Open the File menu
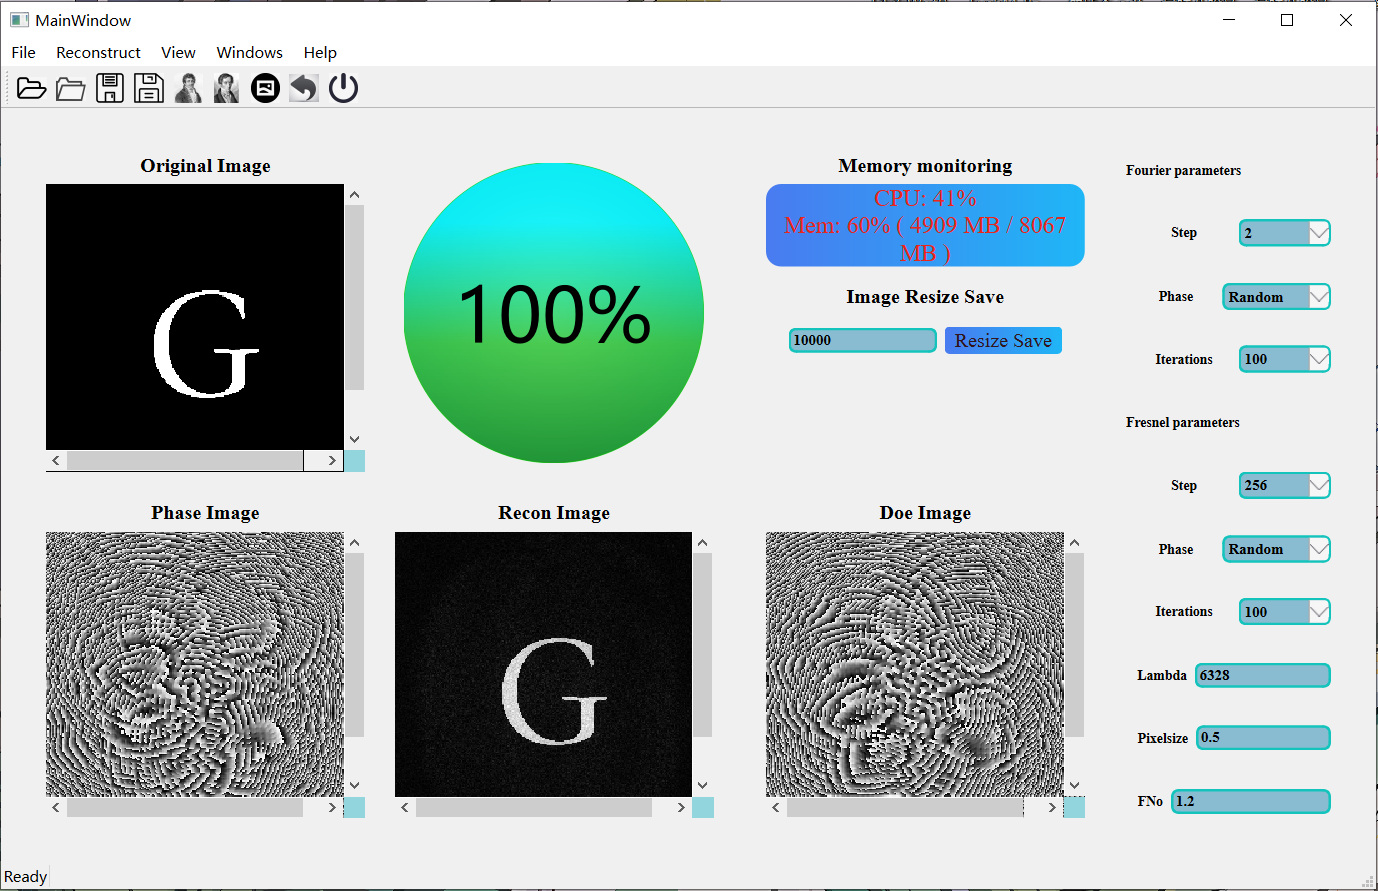This screenshot has width=1378, height=891. [23, 52]
